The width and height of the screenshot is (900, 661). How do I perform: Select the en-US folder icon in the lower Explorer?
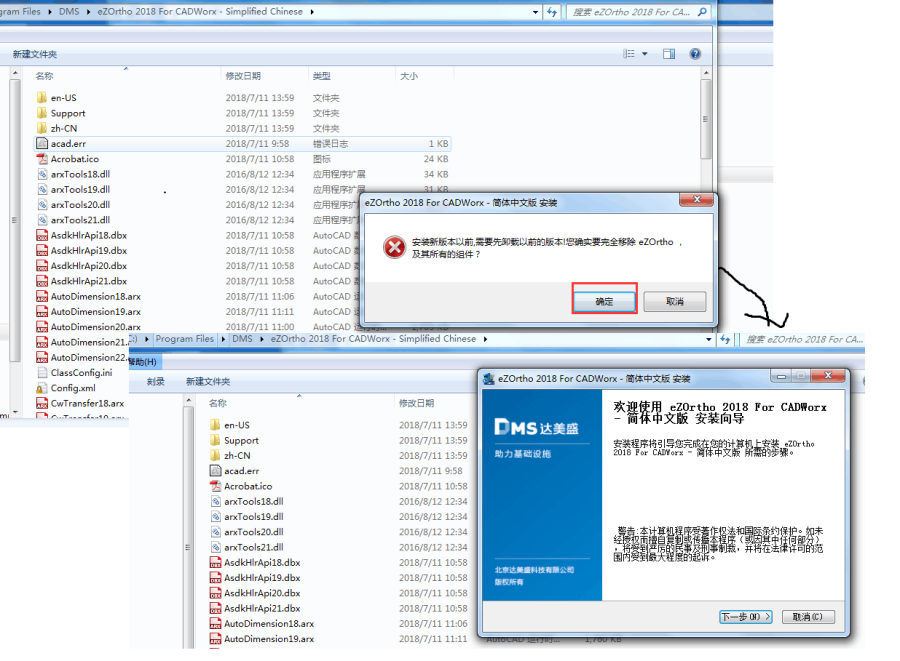point(215,425)
